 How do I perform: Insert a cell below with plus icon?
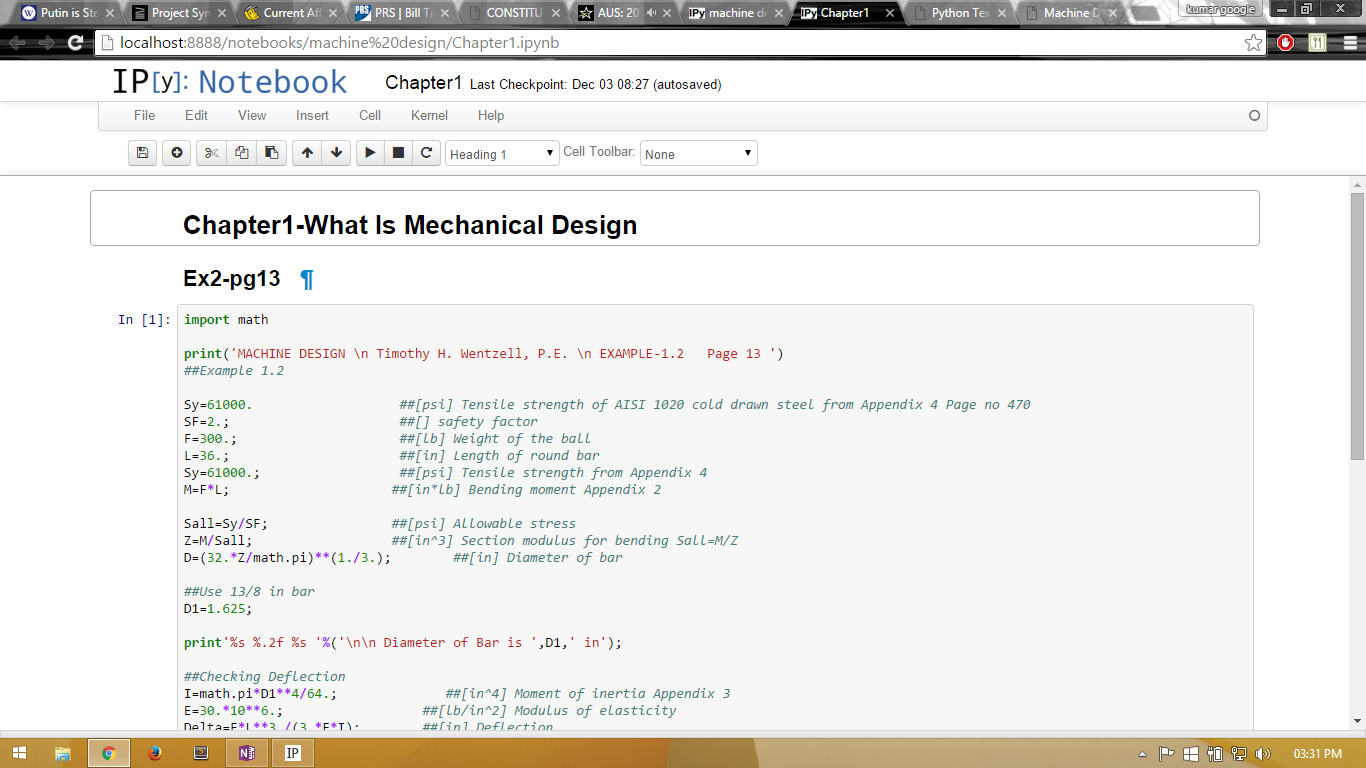[x=177, y=153]
